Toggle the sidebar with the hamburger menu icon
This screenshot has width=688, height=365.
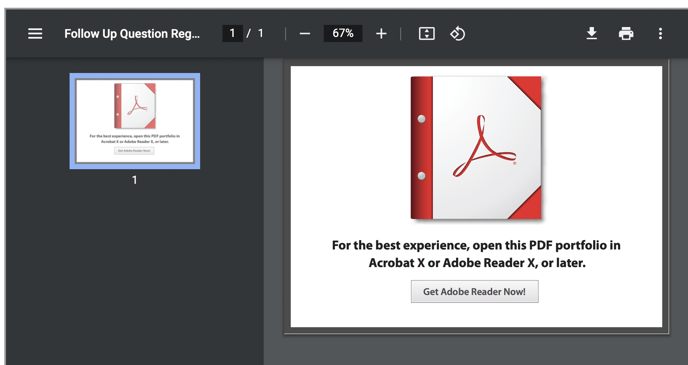(35, 34)
